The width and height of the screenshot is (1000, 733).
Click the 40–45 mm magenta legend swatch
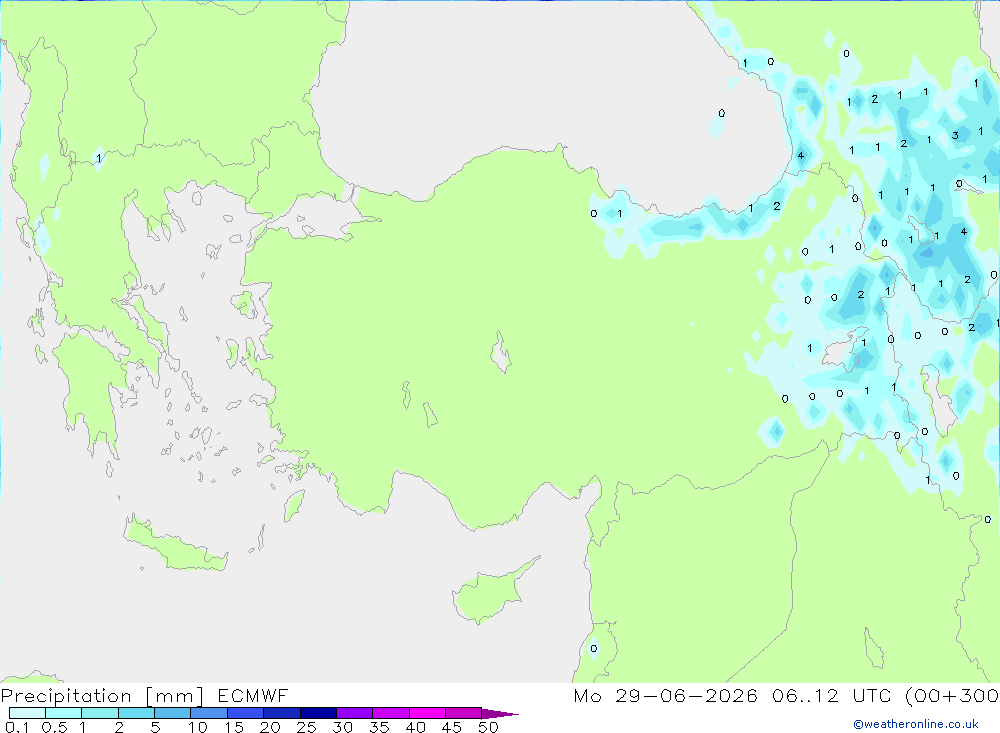click(427, 713)
